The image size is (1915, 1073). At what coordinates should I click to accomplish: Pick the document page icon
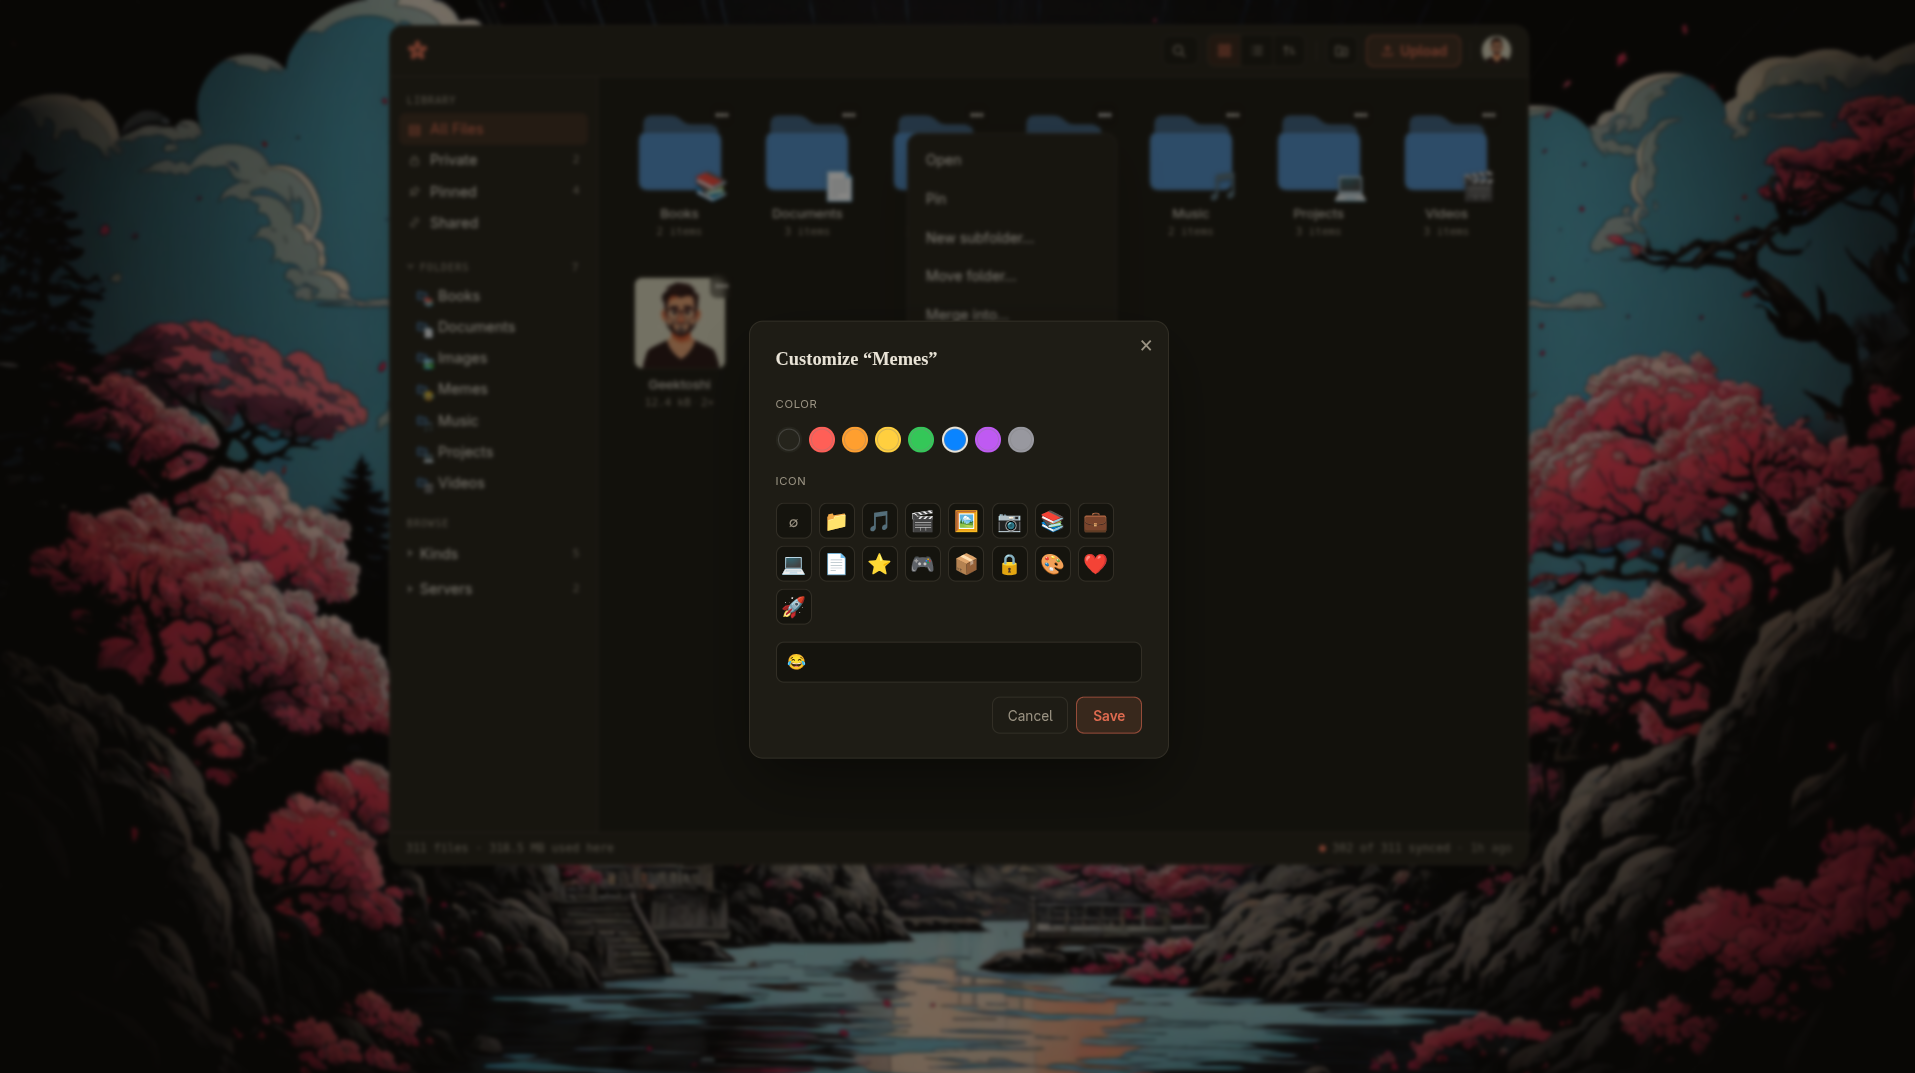(836, 564)
